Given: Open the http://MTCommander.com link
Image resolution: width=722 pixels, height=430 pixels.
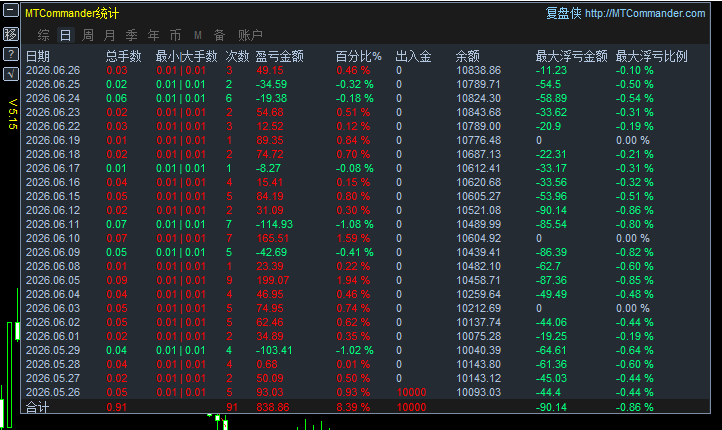Looking at the screenshot, I should coord(645,13).
